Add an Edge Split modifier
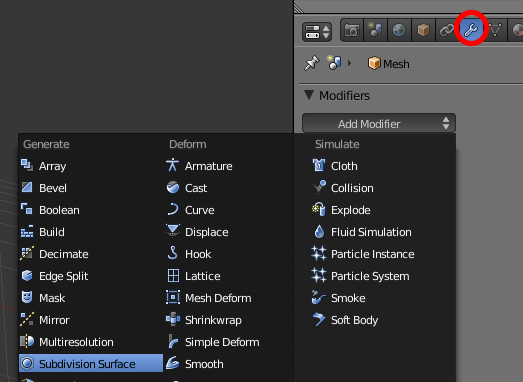 click(91, 276)
